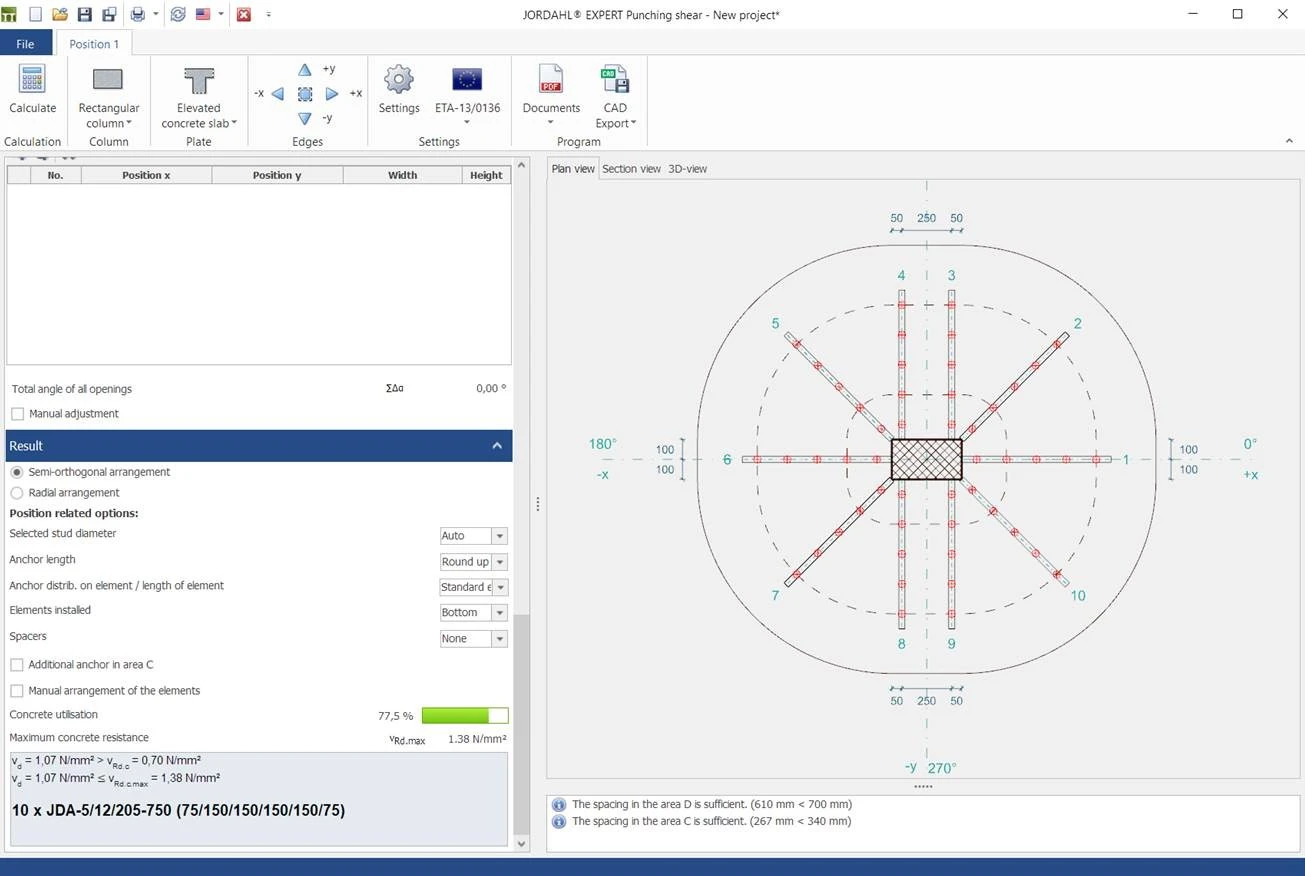Click the refresh icon in quick access toolbar
The width and height of the screenshot is (1305, 876).
pyautogui.click(x=178, y=14)
